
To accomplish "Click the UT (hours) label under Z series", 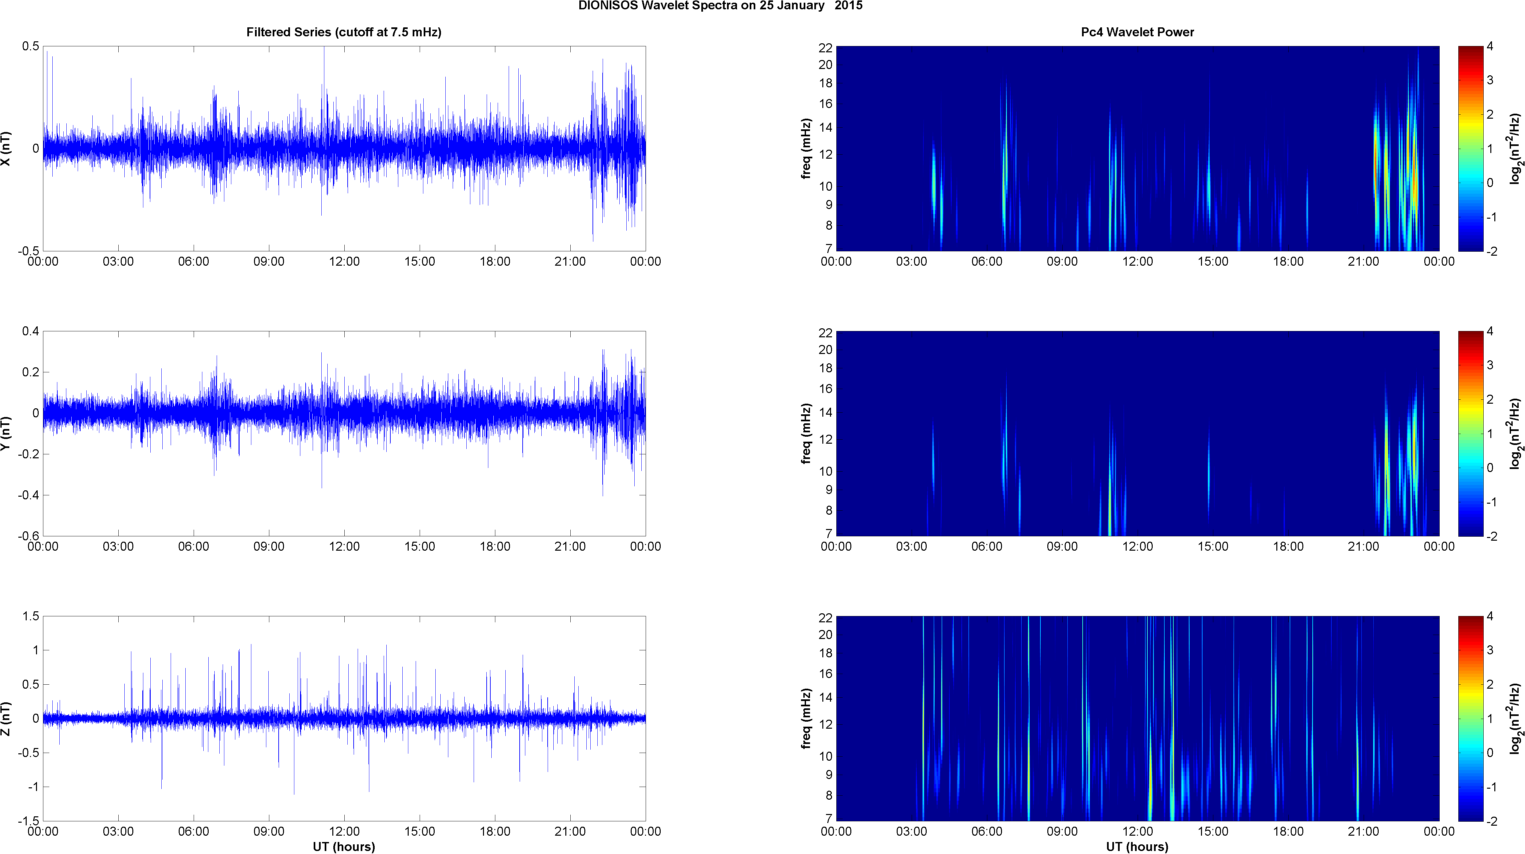I will 344,847.
